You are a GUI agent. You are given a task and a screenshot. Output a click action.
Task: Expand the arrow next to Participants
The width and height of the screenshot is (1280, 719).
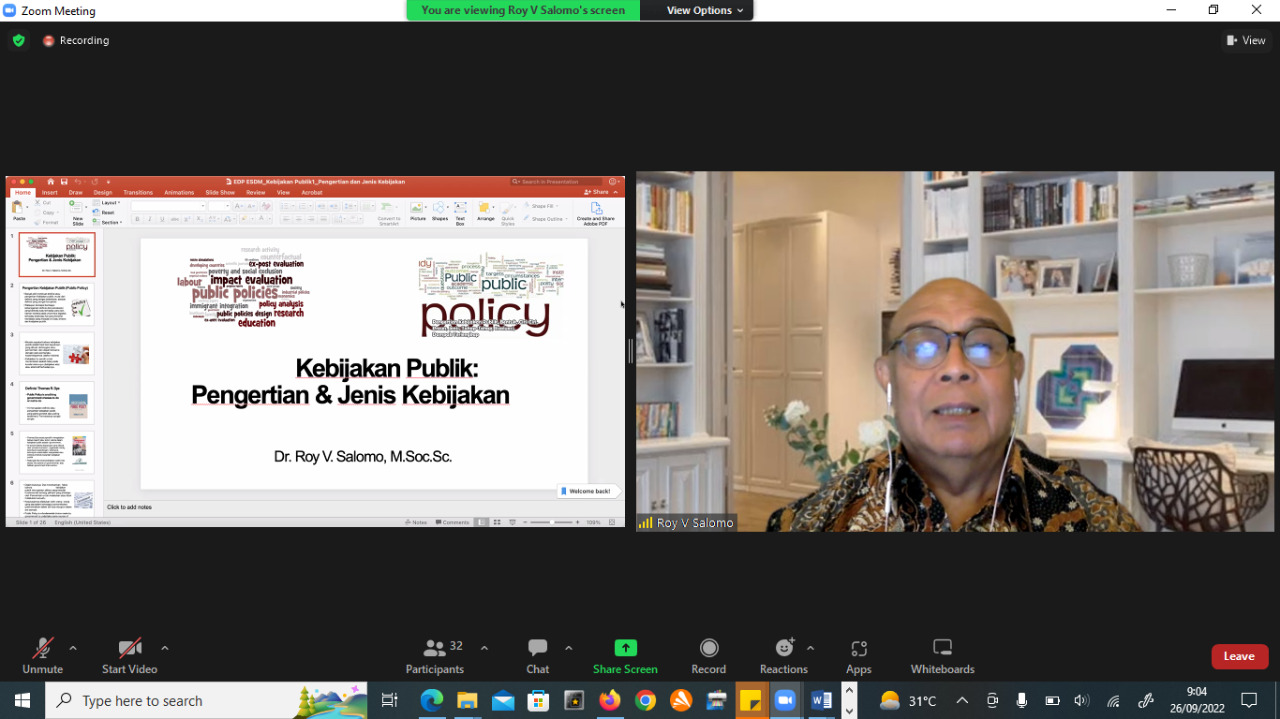pyautogui.click(x=485, y=648)
